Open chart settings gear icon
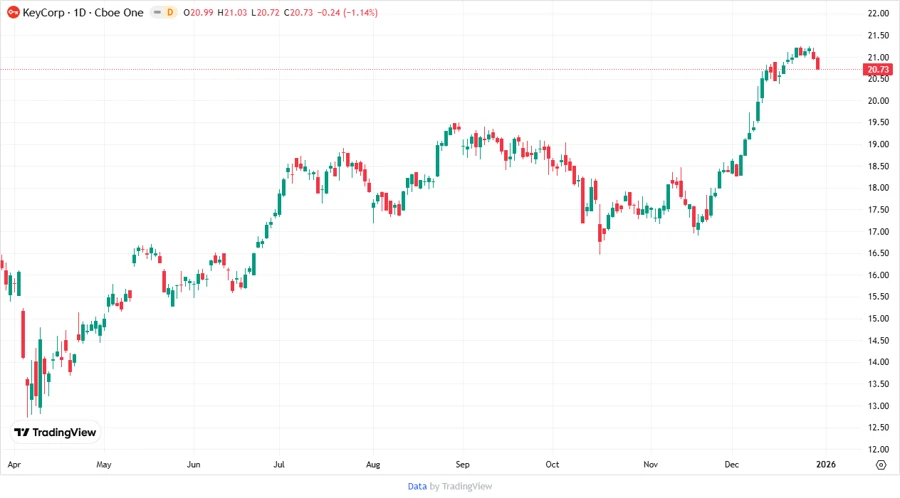 point(881,465)
